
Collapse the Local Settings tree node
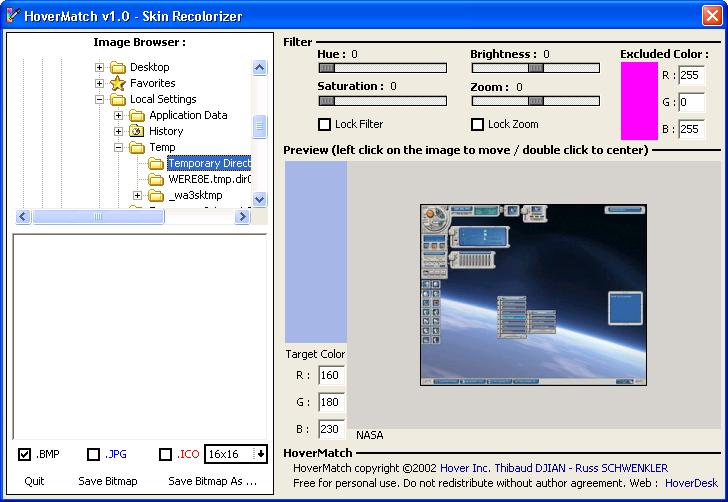(x=99, y=99)
